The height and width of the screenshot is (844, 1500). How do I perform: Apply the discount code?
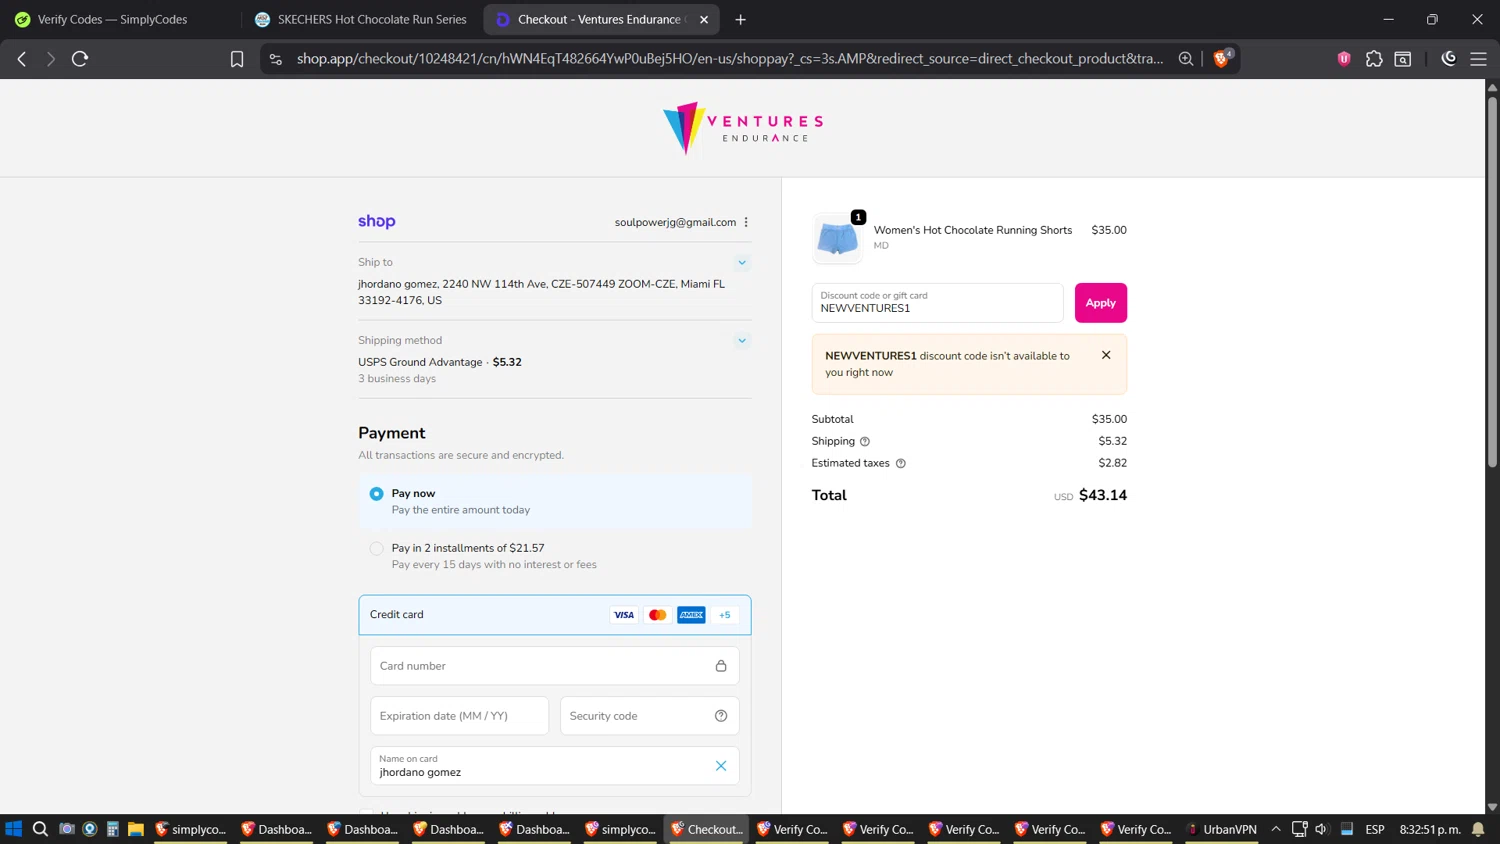pos(1101,303)
